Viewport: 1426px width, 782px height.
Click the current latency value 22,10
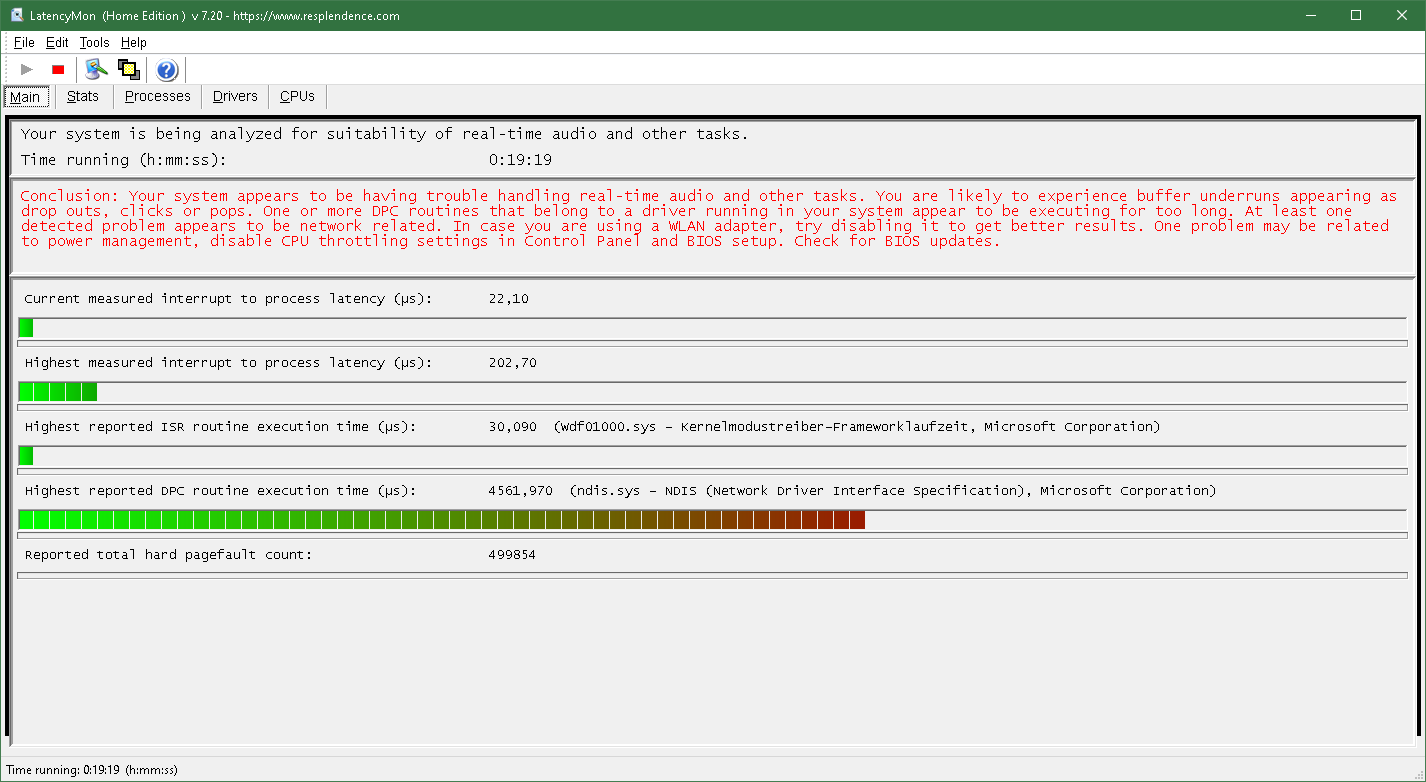(x=508, y=299)
